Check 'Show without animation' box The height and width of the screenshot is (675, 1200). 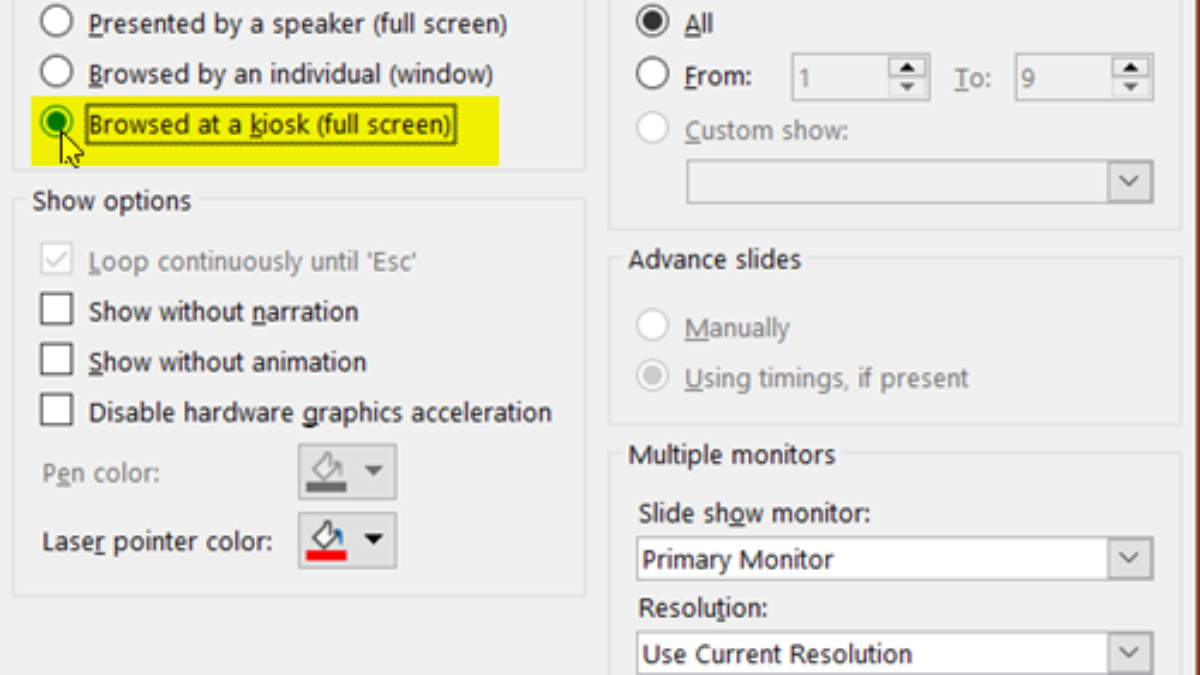(x=57, y=359)
